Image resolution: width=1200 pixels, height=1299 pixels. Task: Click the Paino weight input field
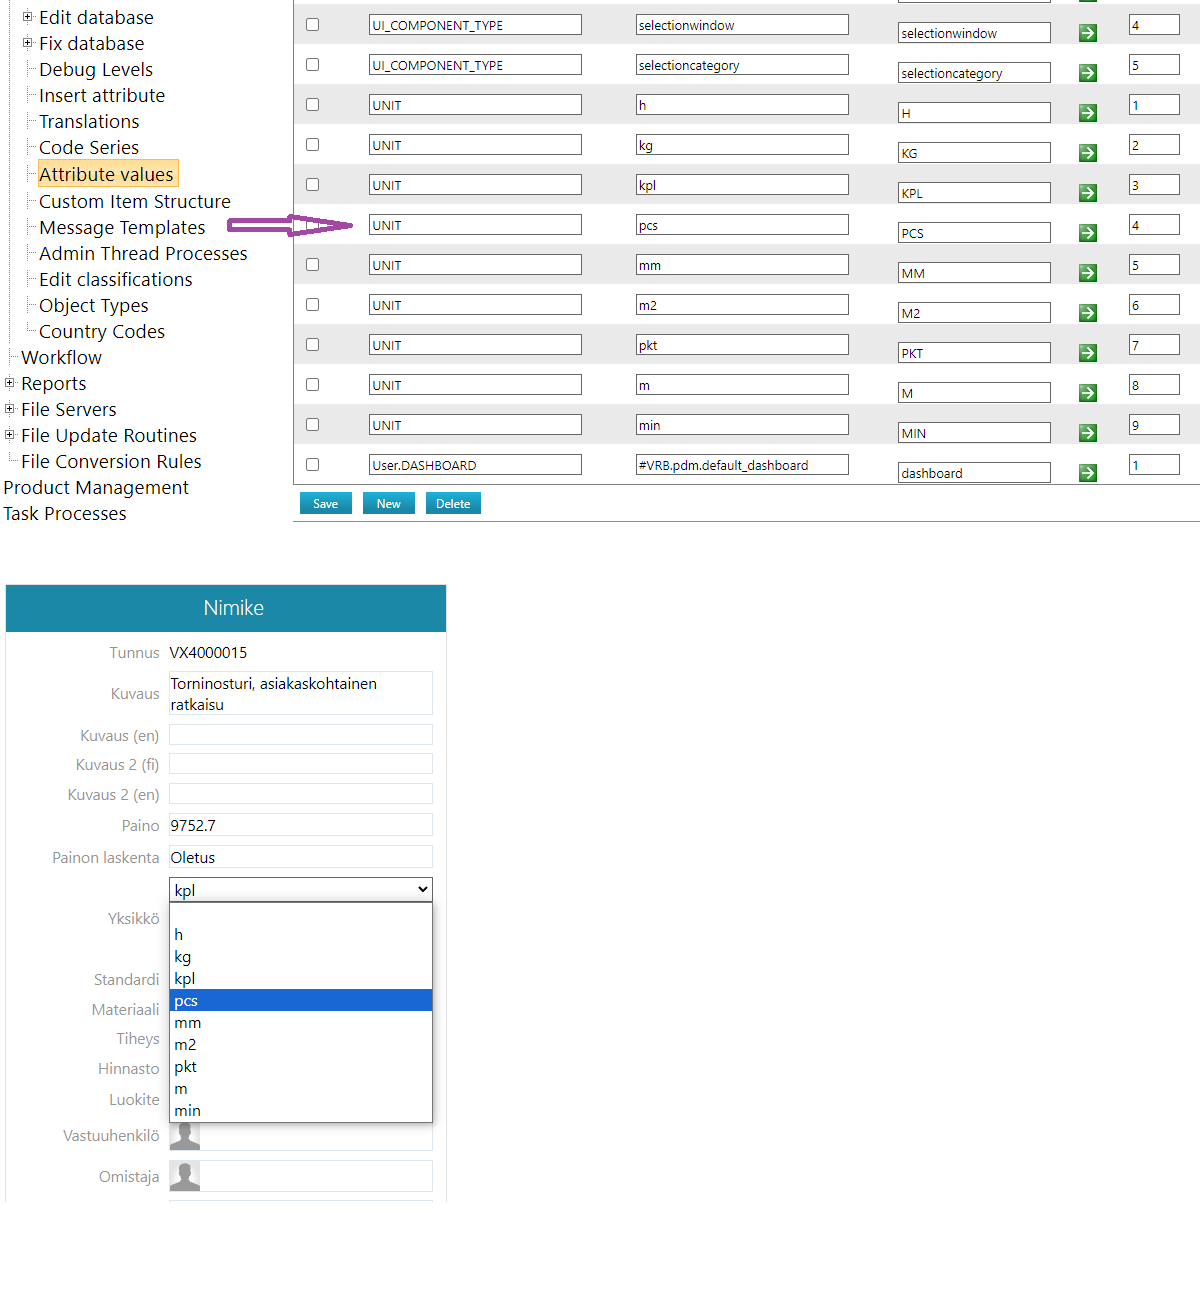pos(300,825)
